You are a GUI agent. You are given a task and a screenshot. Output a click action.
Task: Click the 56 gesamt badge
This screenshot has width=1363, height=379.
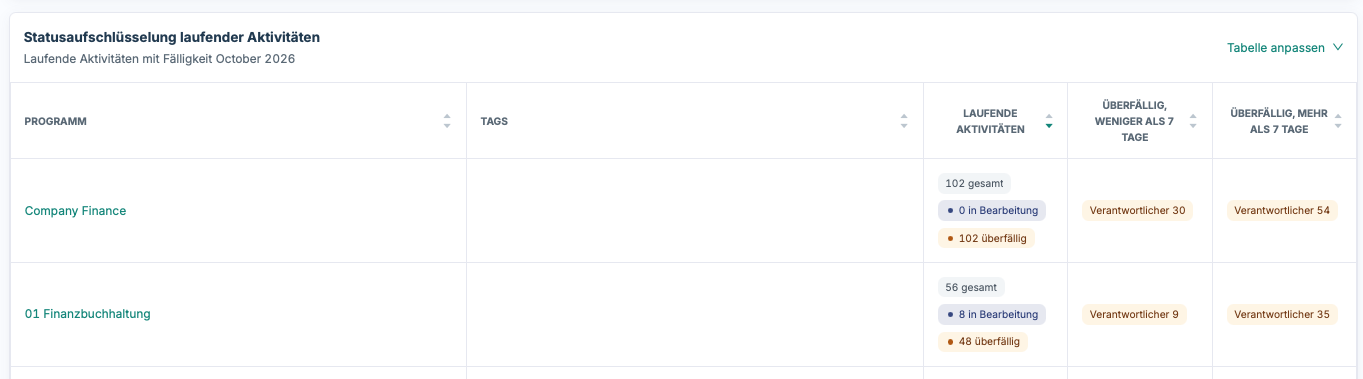pyautogui.click(x=971, y=287)
